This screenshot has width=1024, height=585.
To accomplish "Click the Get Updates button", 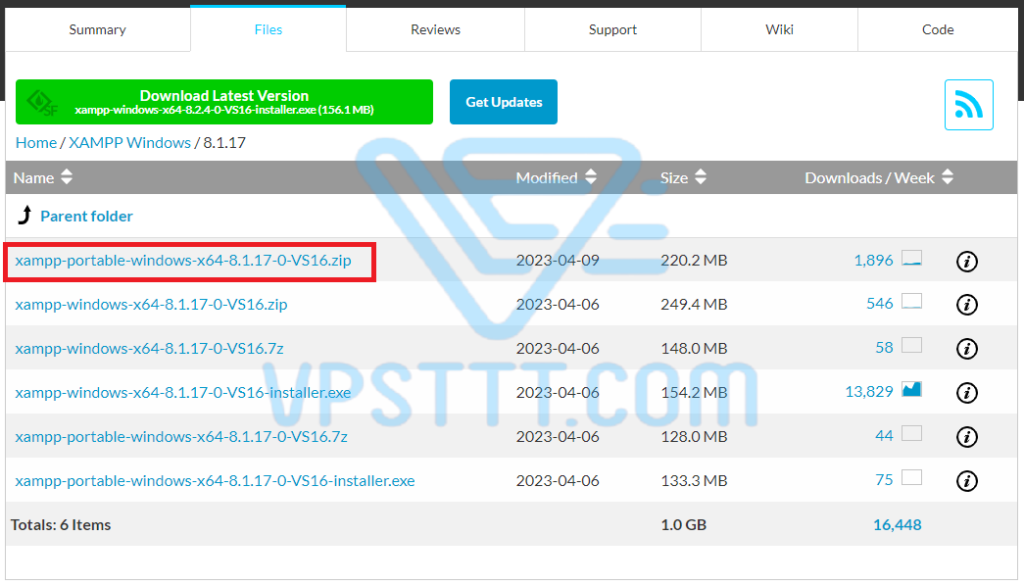I will click(x=504, y=102).
